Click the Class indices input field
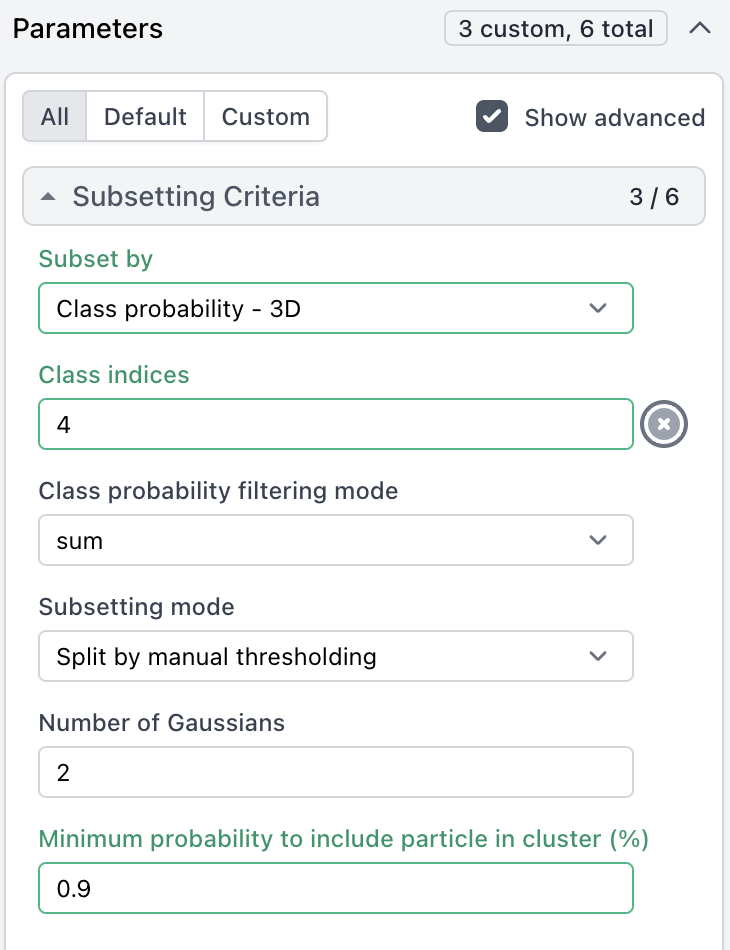Viewport: 730px width, 950px height. pos(335,425)
